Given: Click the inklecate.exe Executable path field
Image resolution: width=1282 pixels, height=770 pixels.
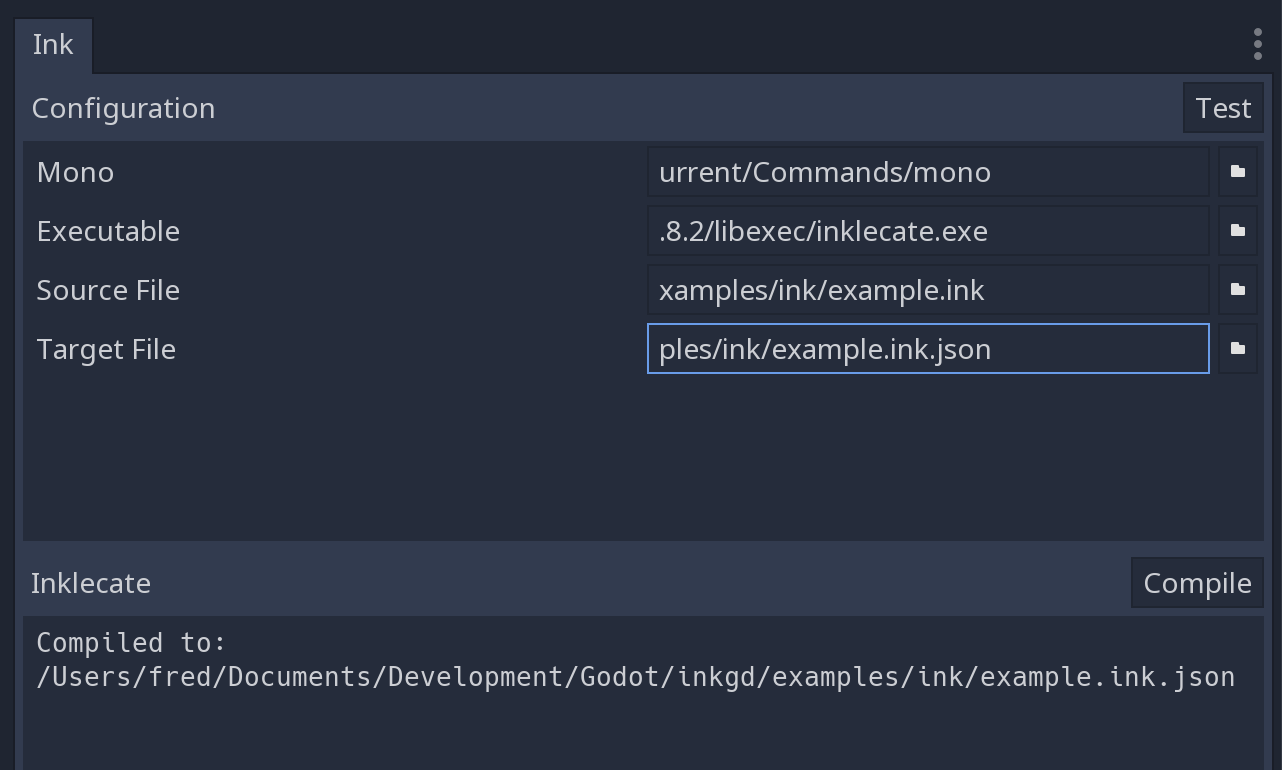Looking at the screenshot, I should pos(927,231).
